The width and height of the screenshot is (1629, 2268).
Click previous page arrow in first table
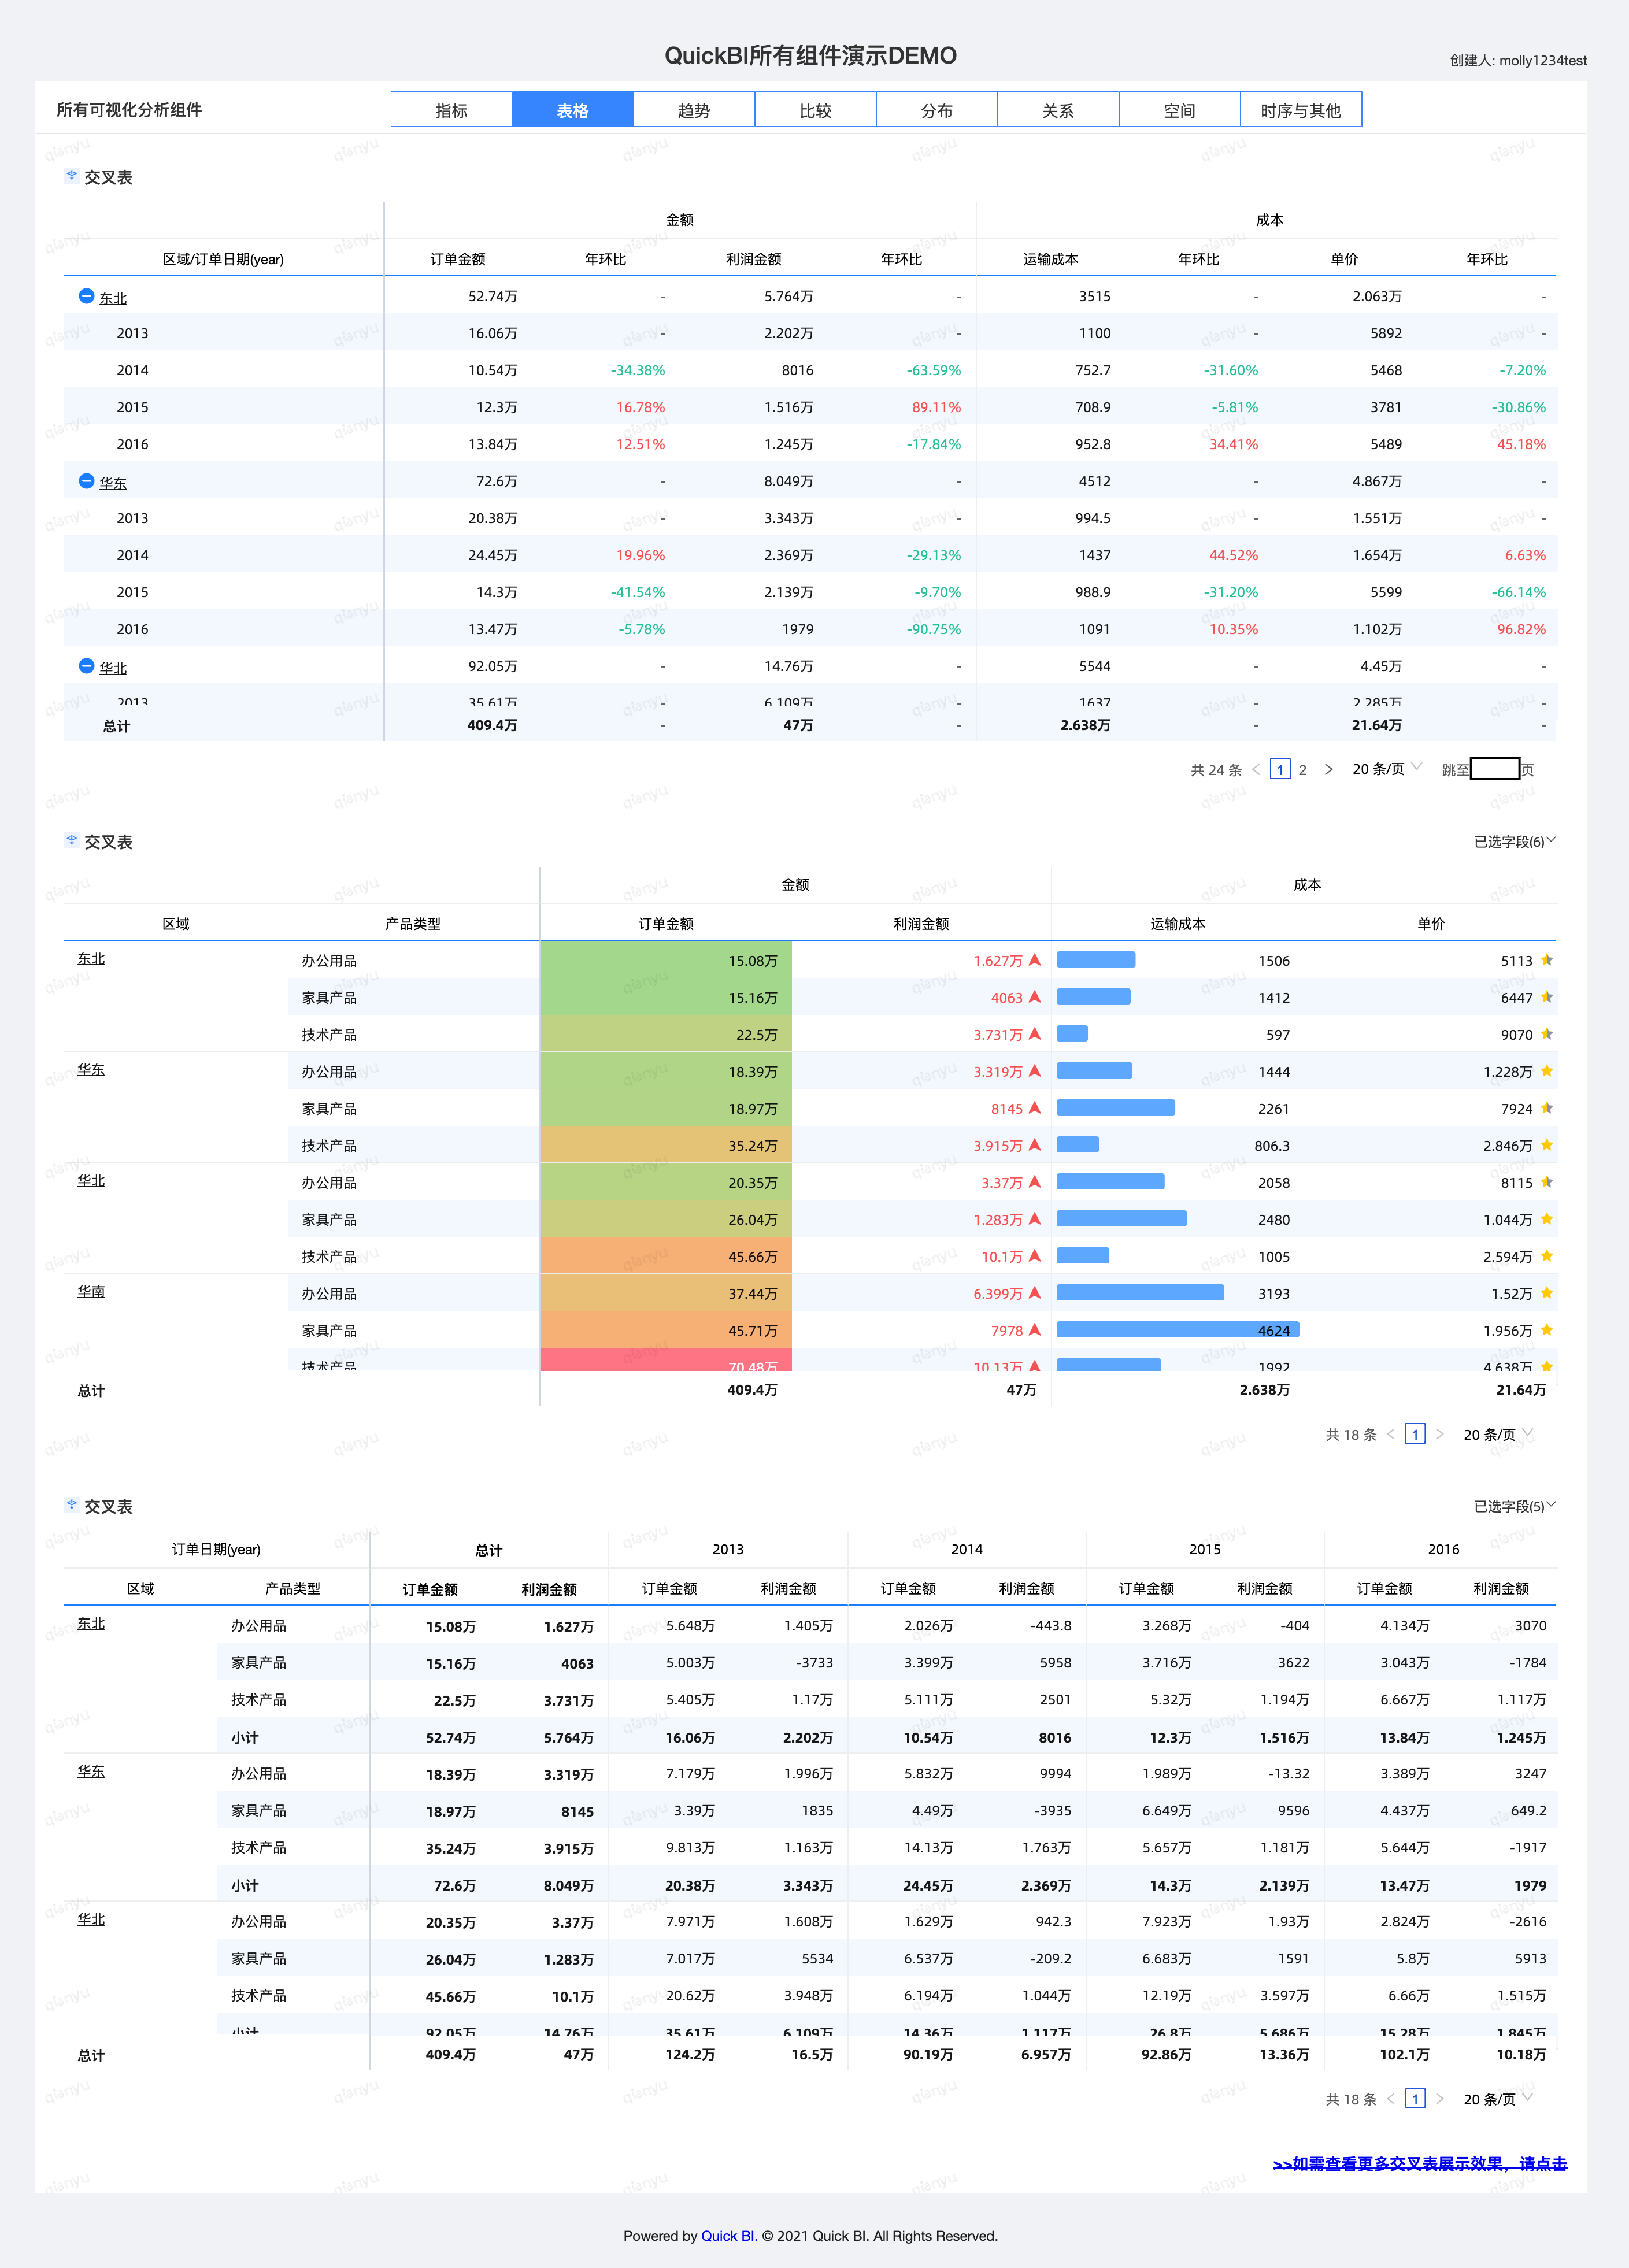pos(1256,769)
